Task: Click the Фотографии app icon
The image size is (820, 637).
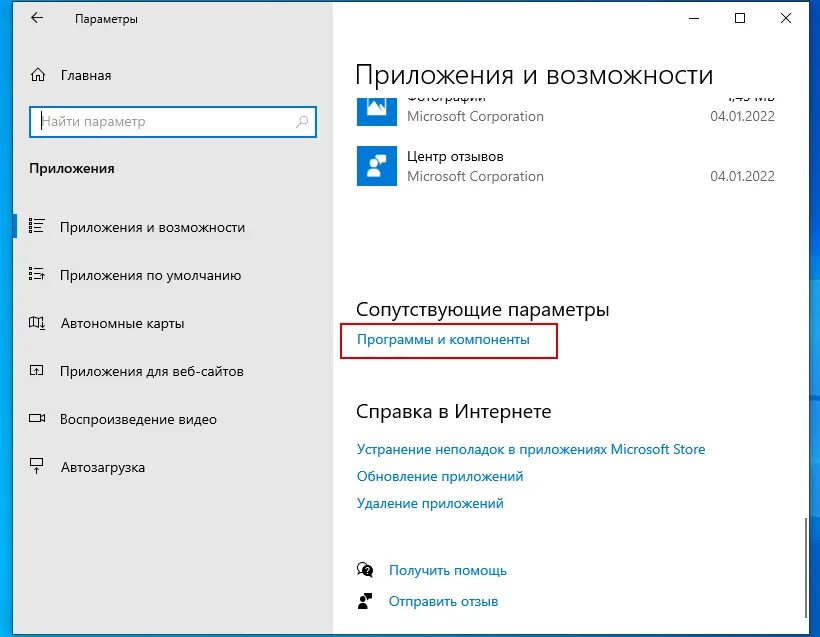Action: click(x=377, y=111)
